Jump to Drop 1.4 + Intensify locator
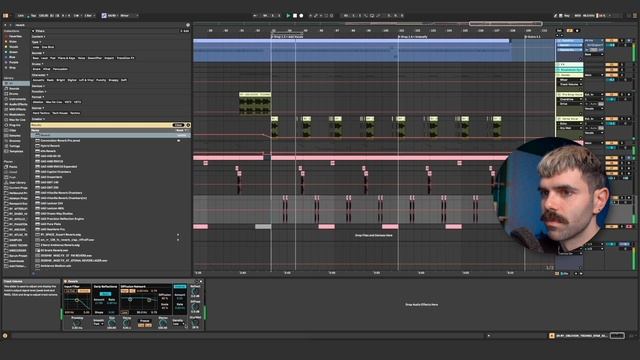The height and width of the screenshot is (360, 640). tap(413, 37)
